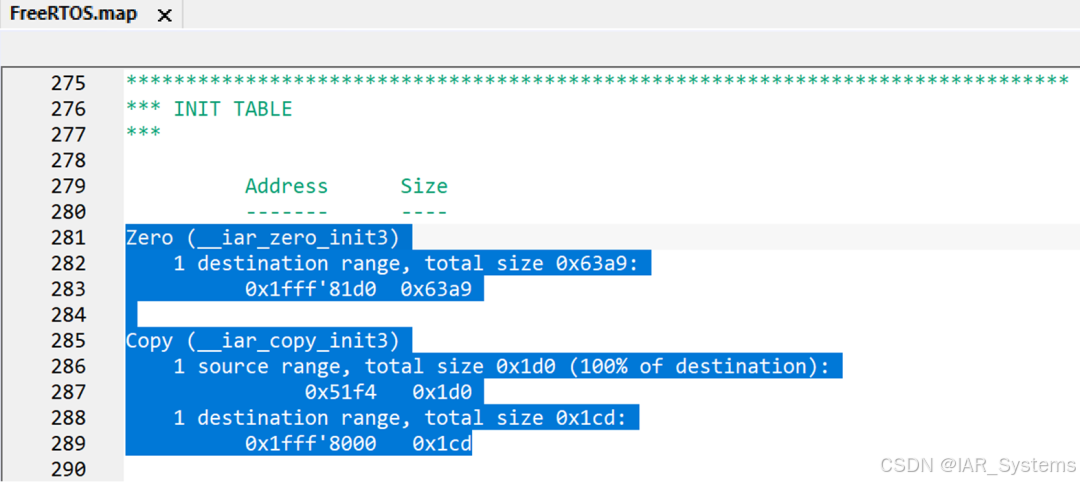Click line number 281 in the gutter

(69, 238)
